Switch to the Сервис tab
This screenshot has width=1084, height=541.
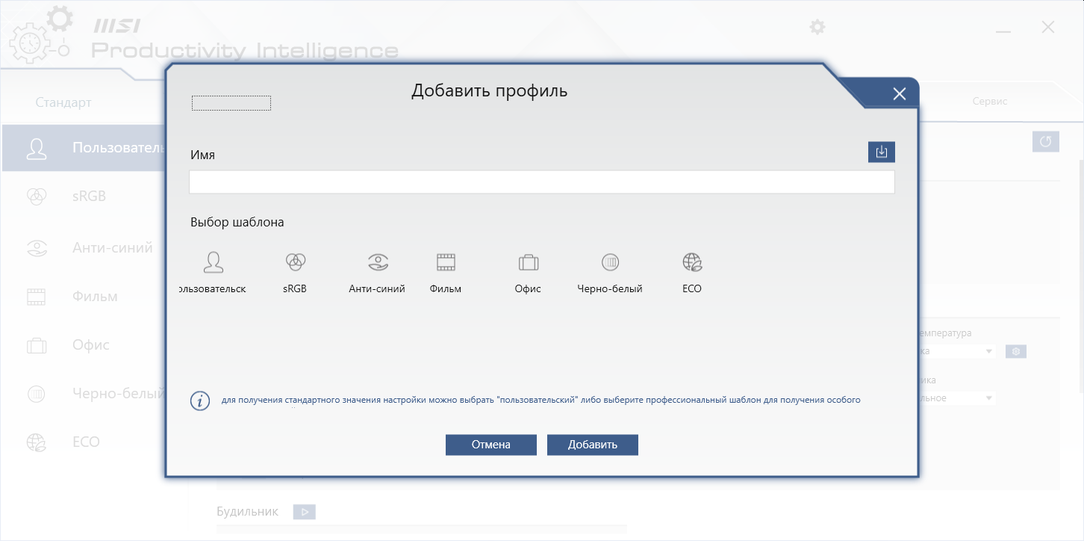click(990, 101)
